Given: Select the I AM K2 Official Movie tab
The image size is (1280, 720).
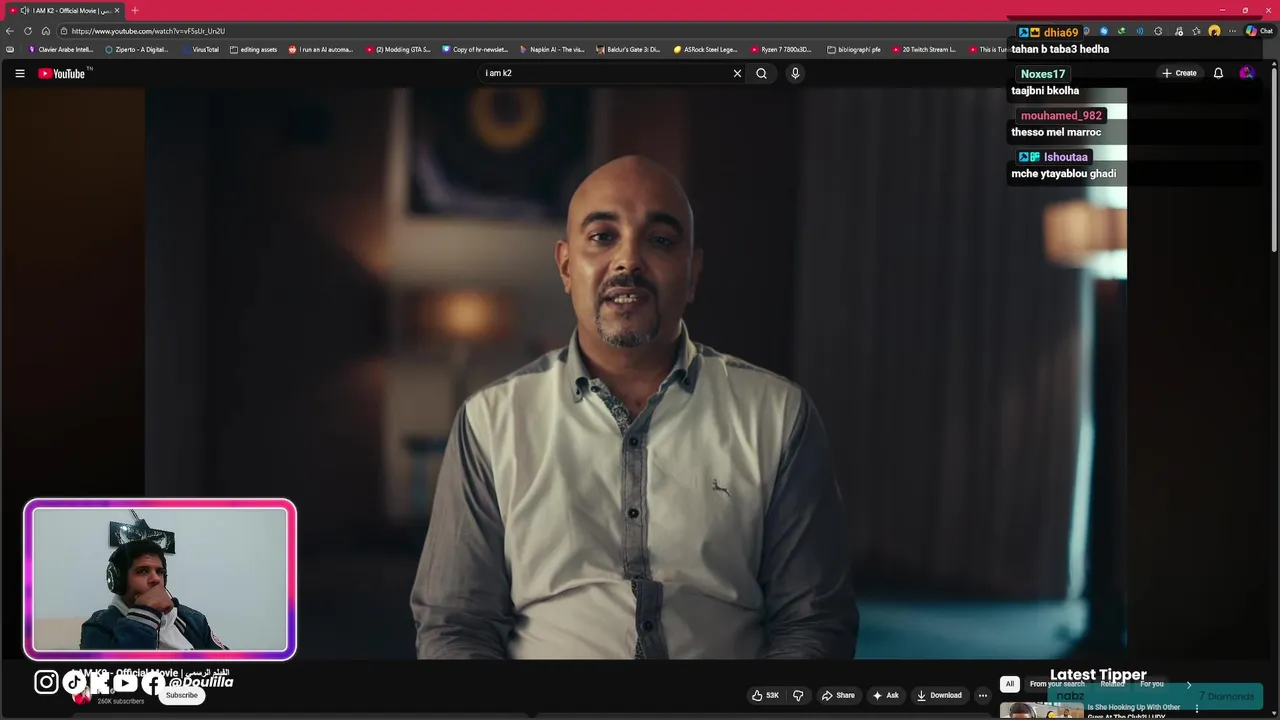Looking at the screenshot, I should click(x=65, y=10).
